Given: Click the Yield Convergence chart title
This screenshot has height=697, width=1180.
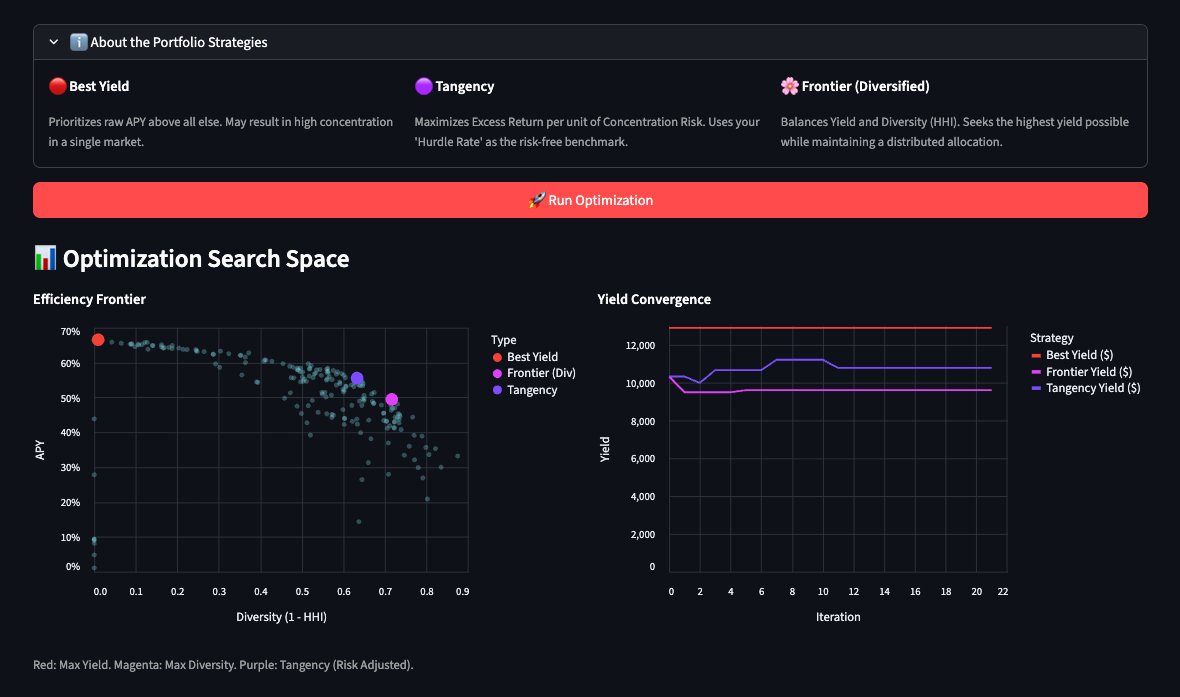Looking at the screenshot, I should point(654,299).
